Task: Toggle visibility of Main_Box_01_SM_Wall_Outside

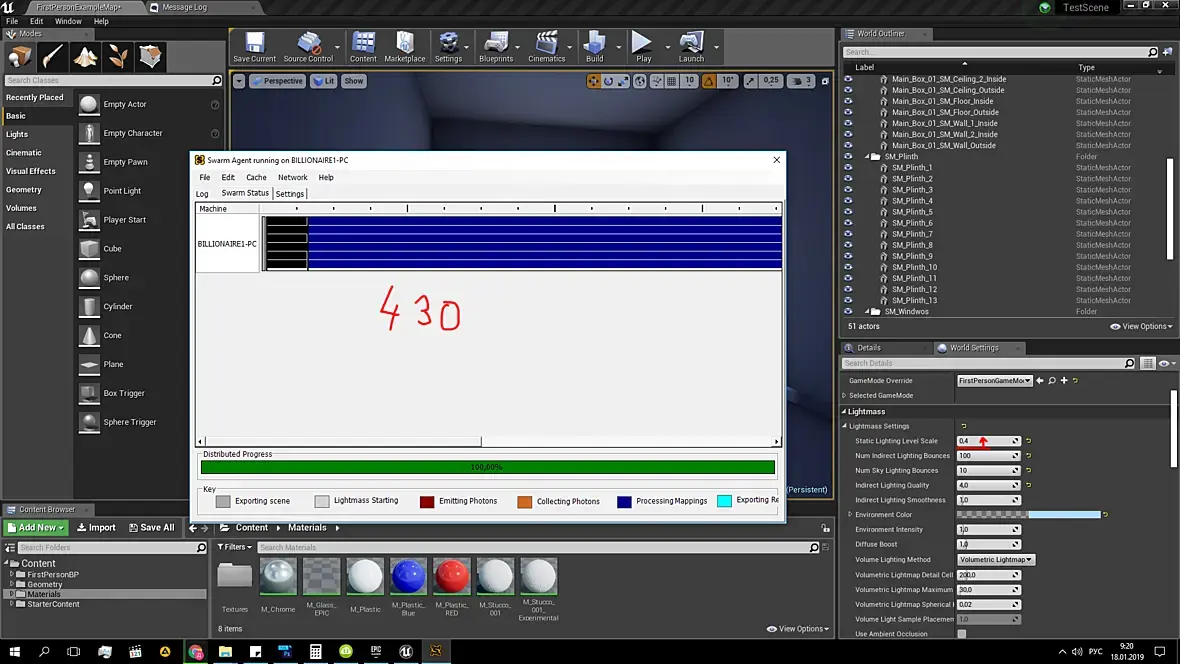Action: [848, 145]
